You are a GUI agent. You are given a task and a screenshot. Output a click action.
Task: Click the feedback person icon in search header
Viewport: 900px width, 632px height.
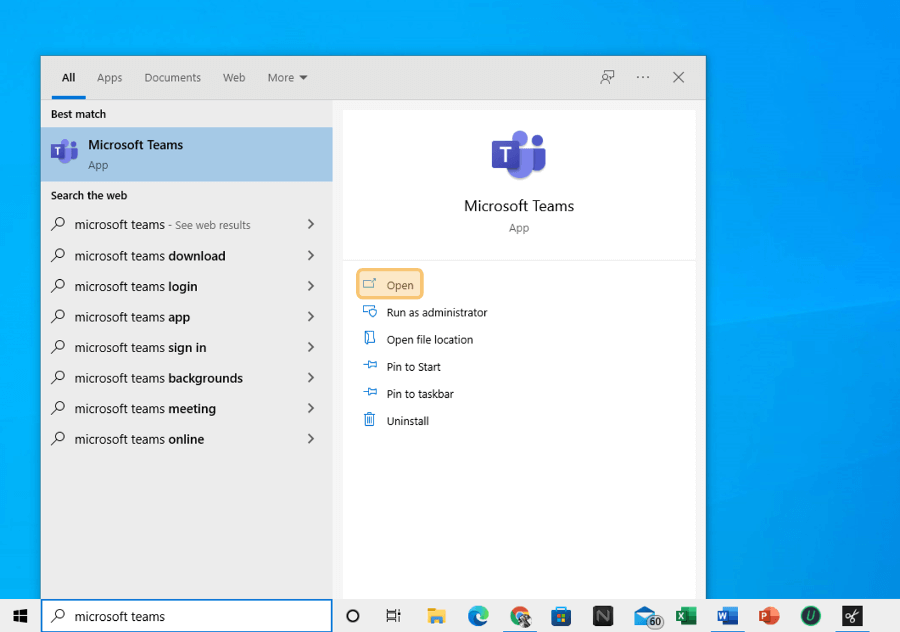(x=607, y=77)
